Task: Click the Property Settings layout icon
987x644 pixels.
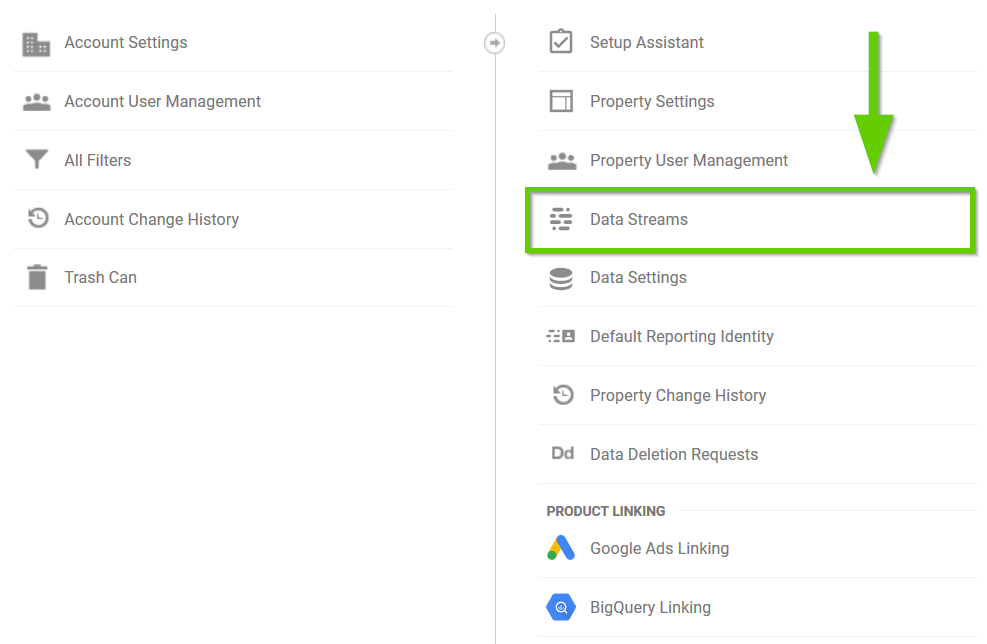Action: [561, 101]
